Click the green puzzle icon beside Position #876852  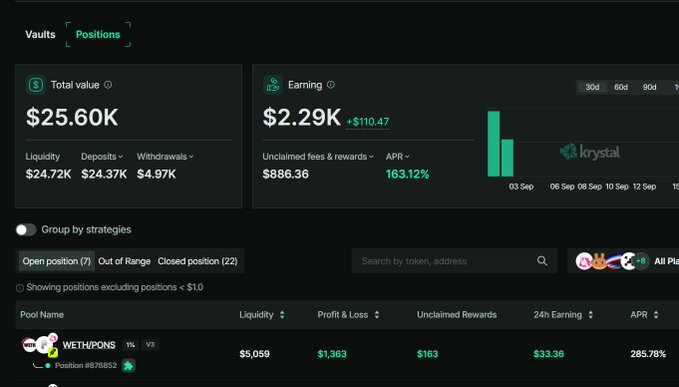pyautogui.click(x=128, y=366)
